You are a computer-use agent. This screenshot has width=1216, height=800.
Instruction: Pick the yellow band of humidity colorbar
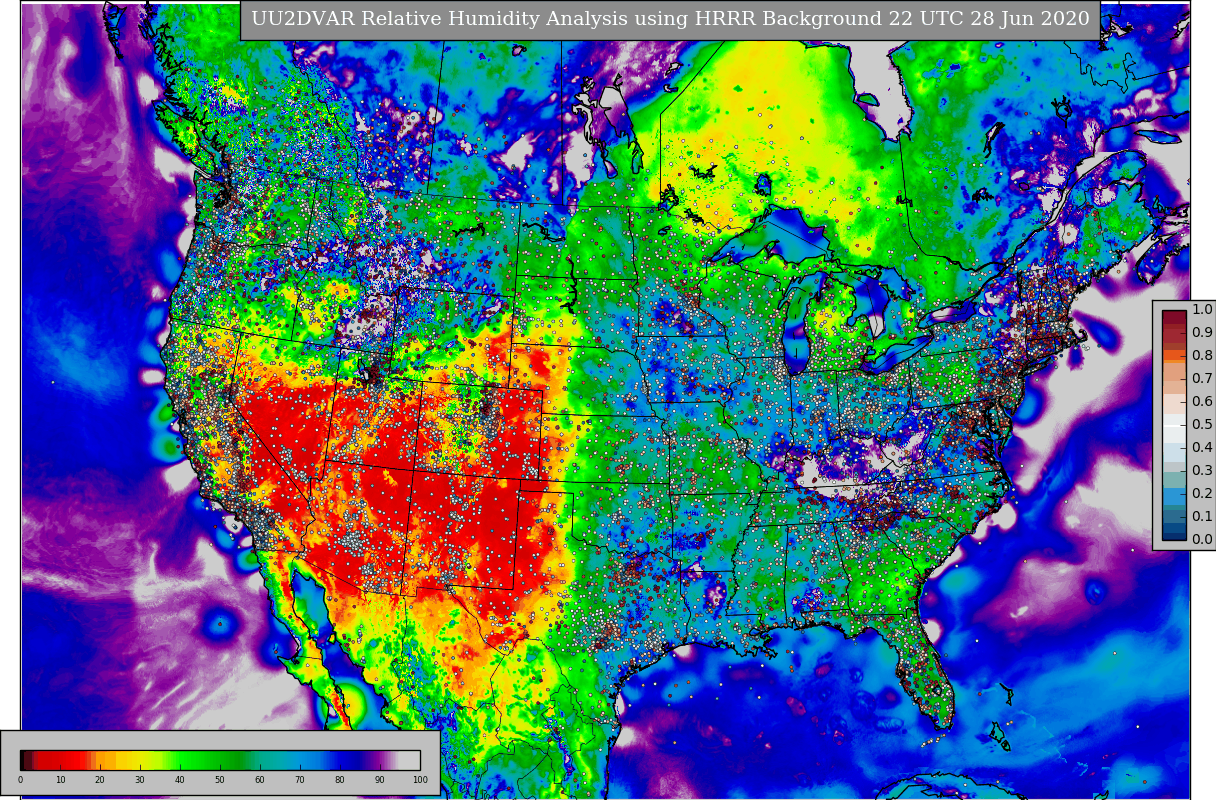click(x=138, y=760)
